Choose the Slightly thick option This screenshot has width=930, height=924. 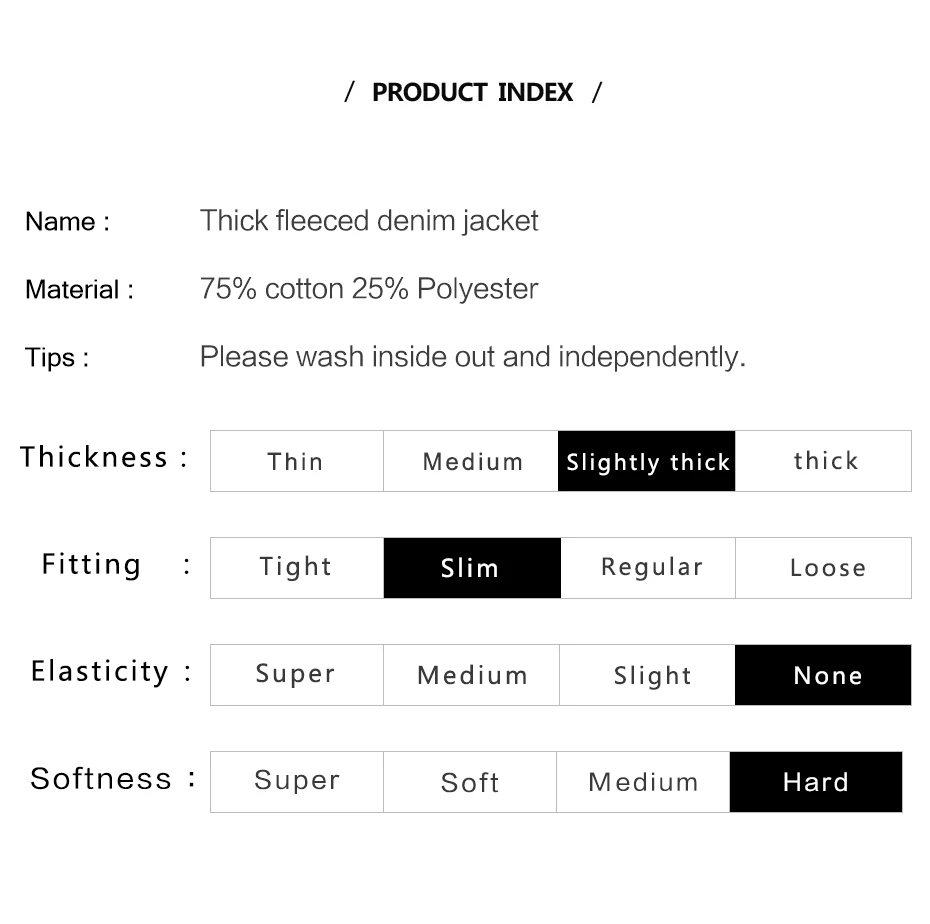click(x=646, y=461)
